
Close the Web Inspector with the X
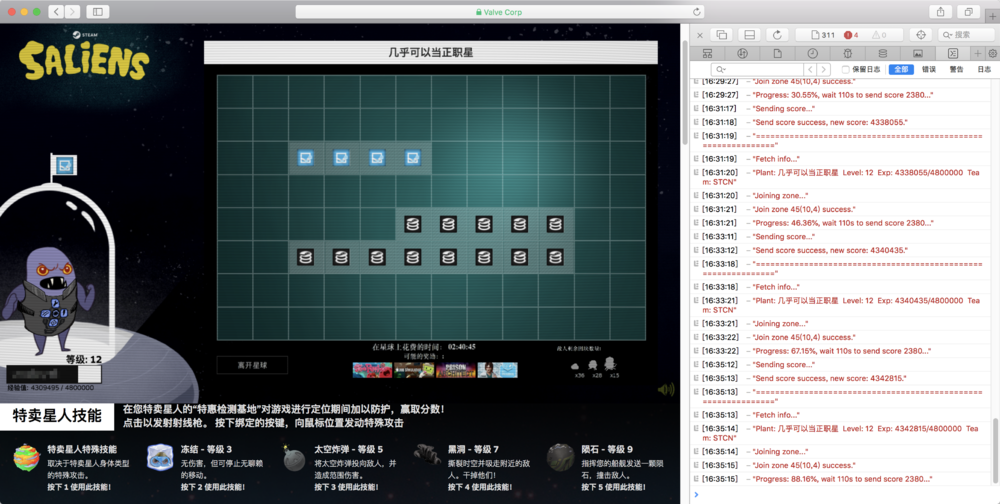coord(700,35)
